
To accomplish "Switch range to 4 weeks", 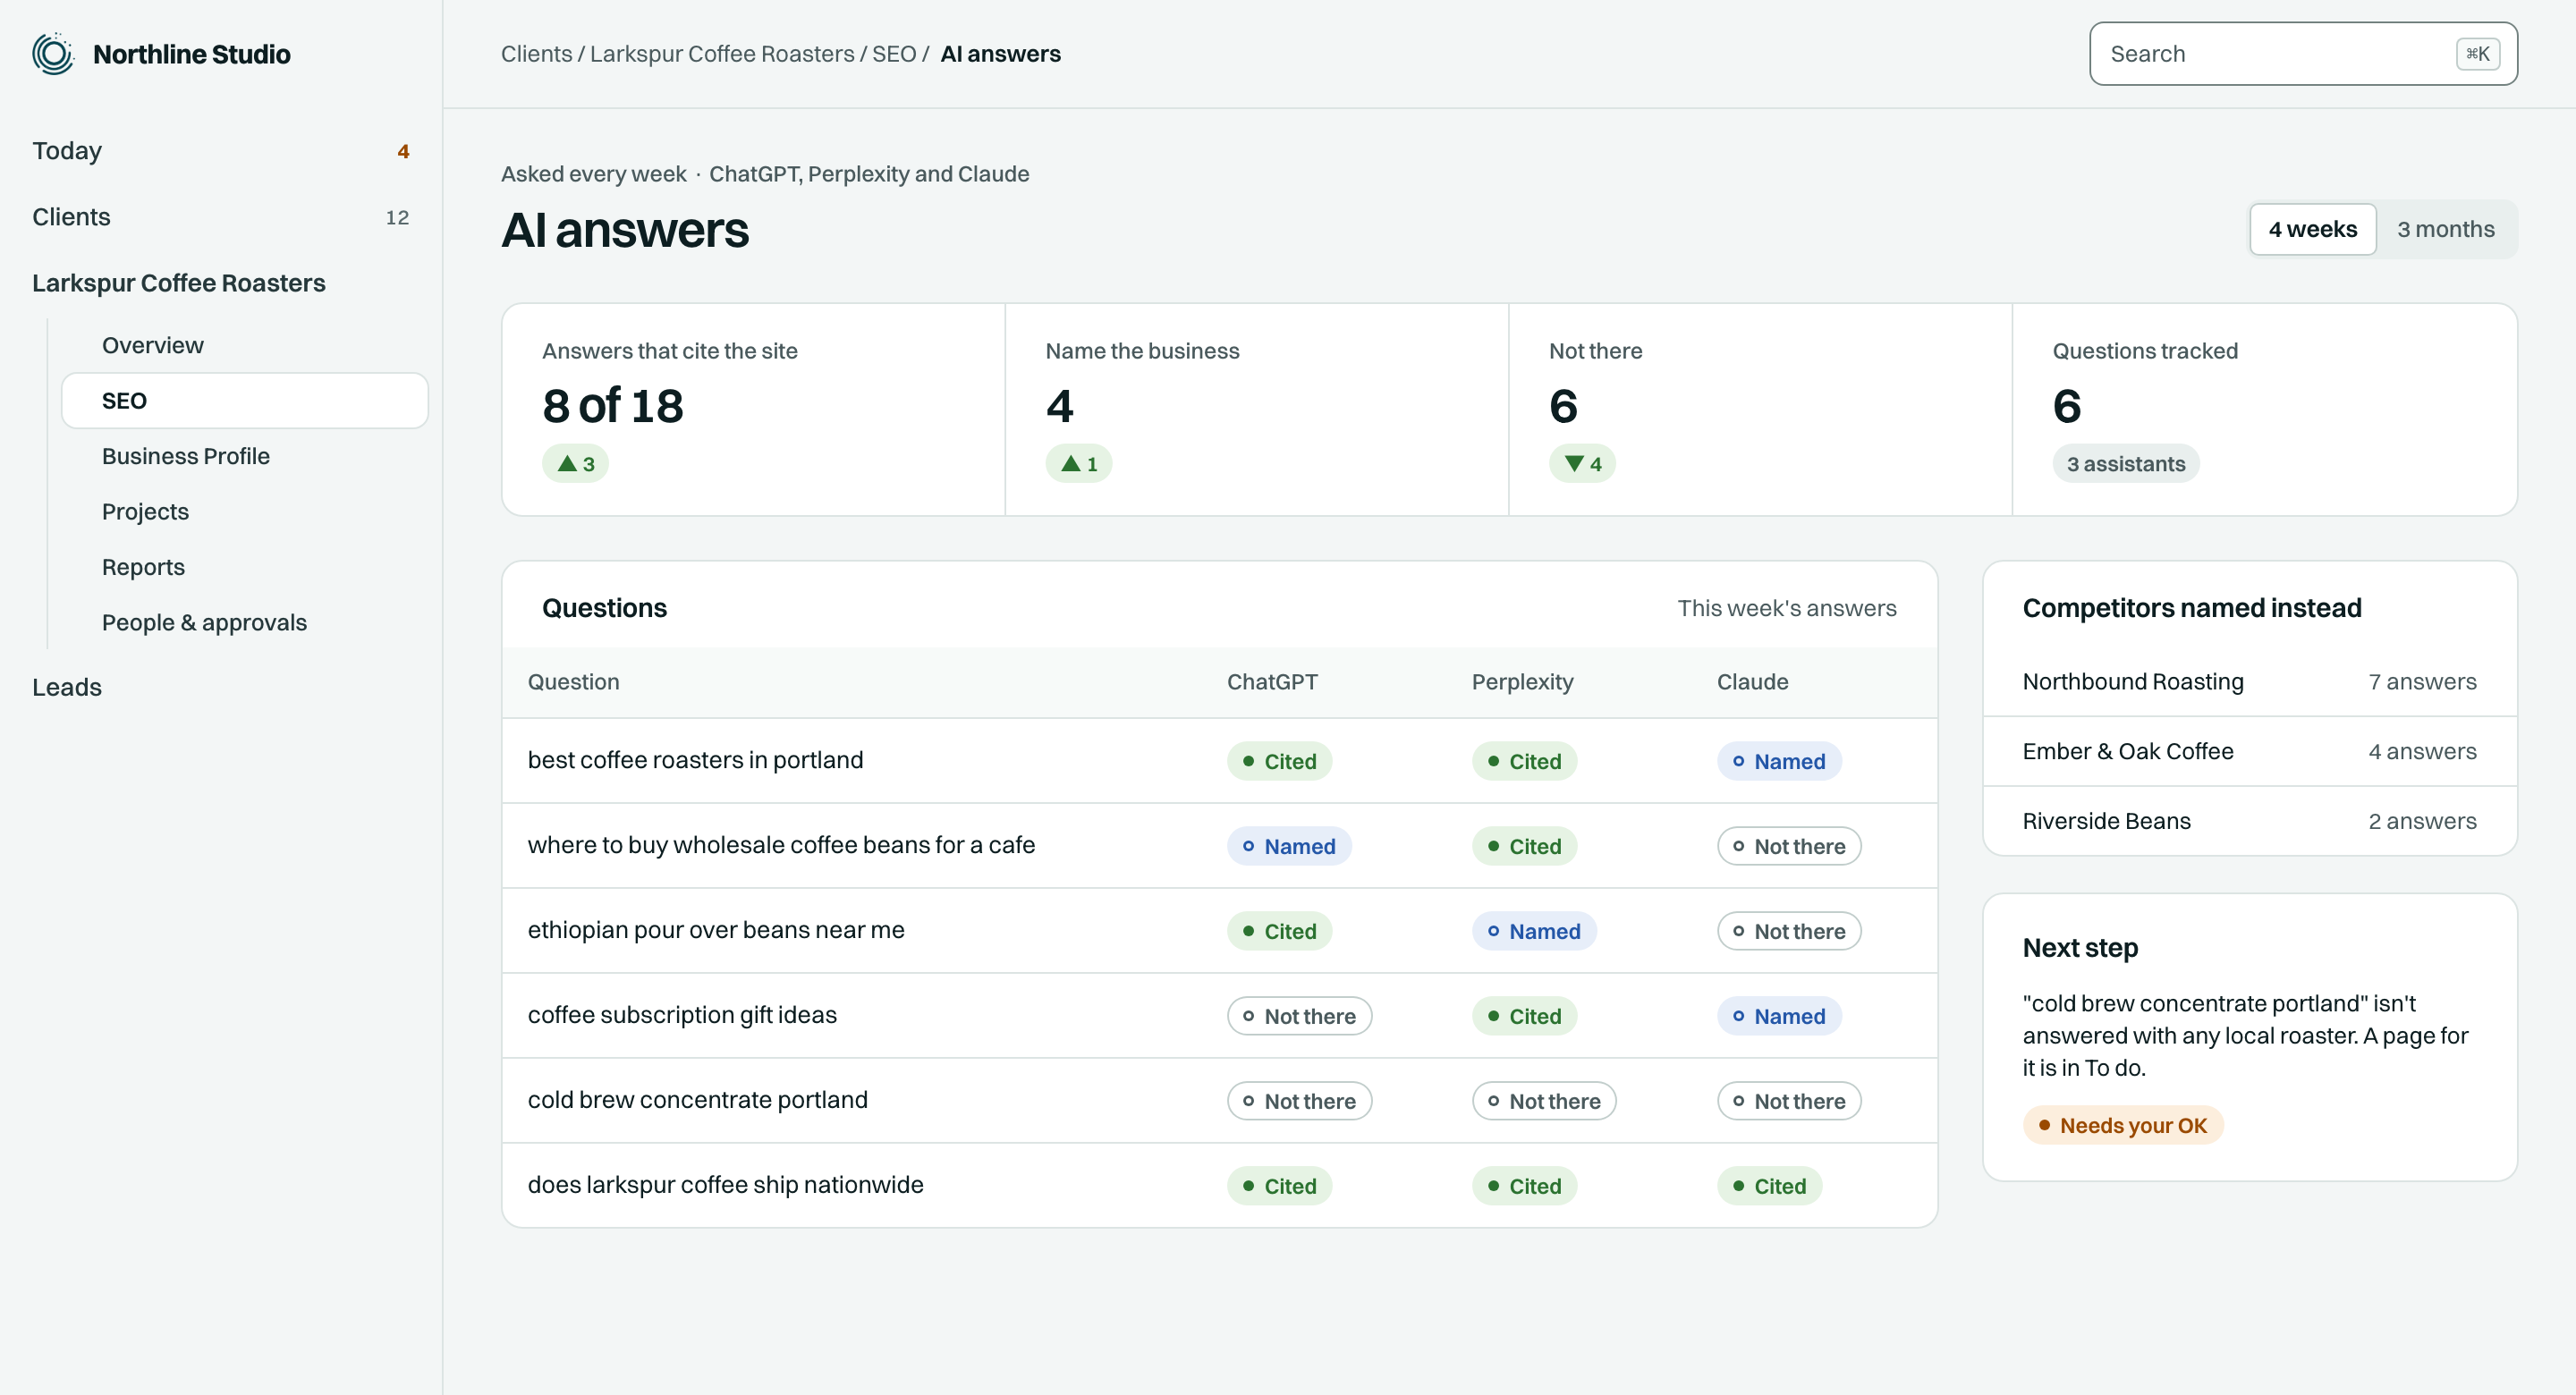I will 2312,229.
